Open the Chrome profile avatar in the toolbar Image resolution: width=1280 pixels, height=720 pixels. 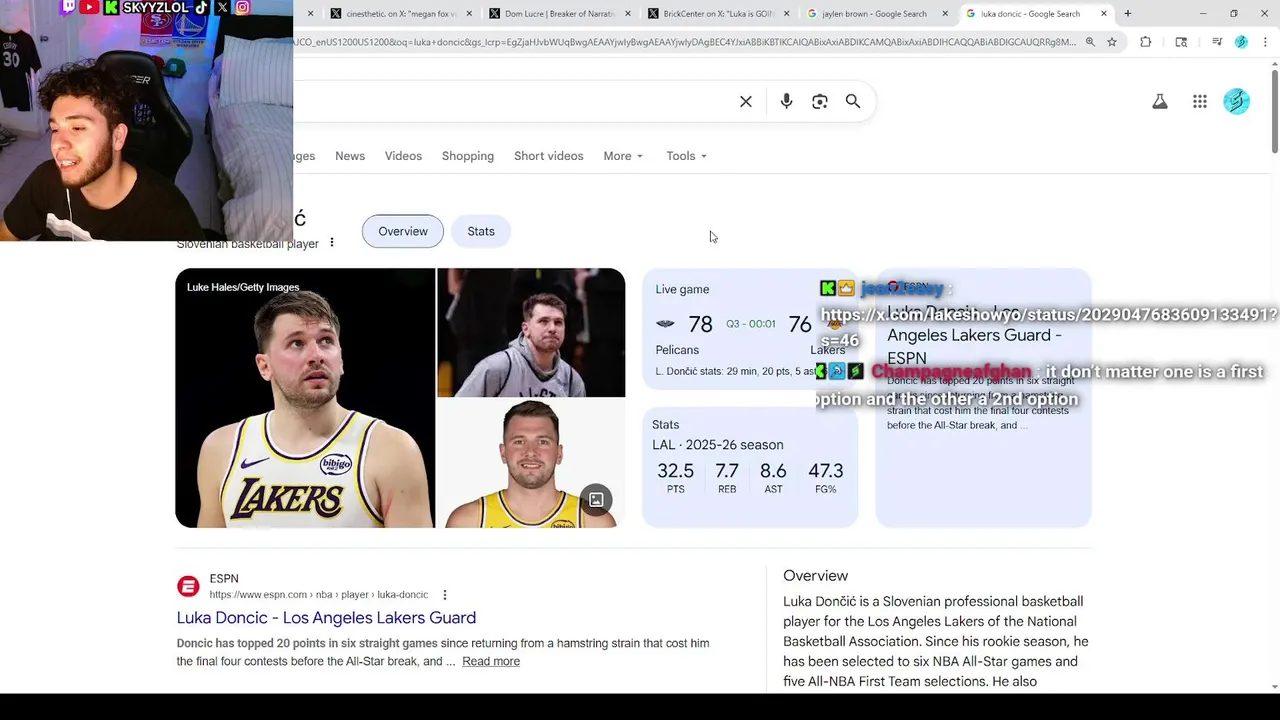(x=1241, y=42)
